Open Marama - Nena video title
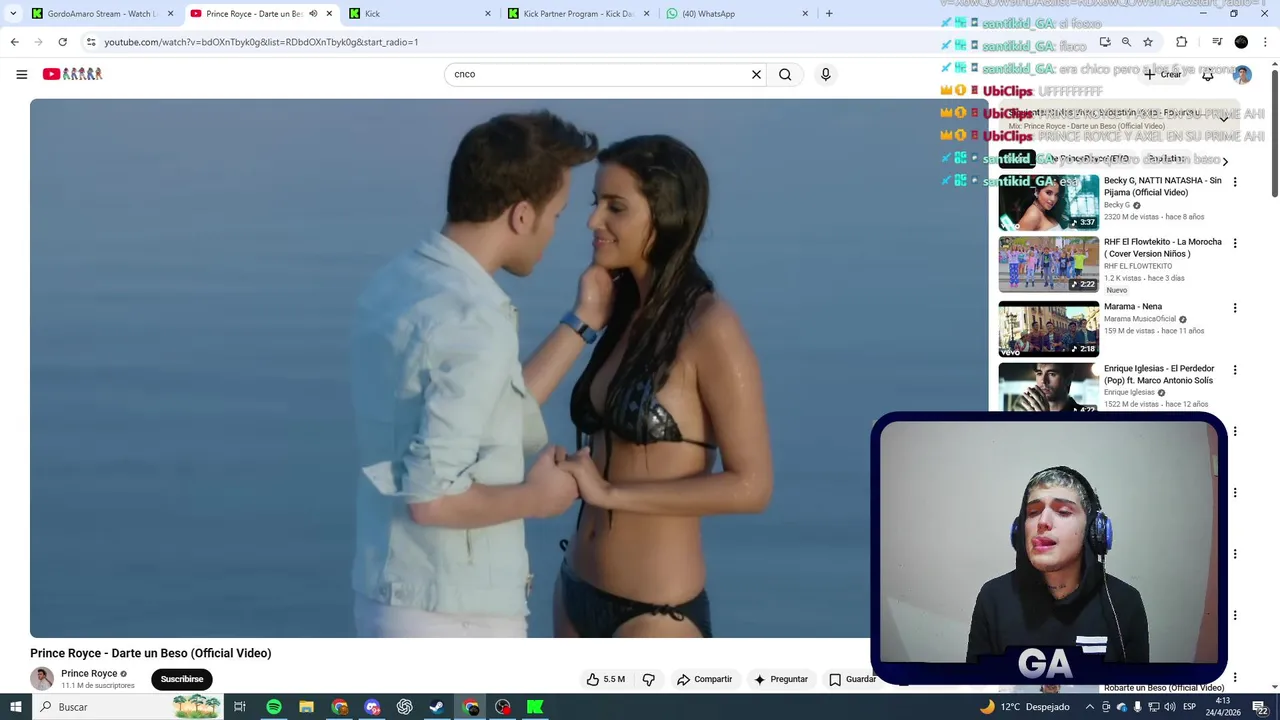This screenshot has height=720, width=1280. 1133,307
